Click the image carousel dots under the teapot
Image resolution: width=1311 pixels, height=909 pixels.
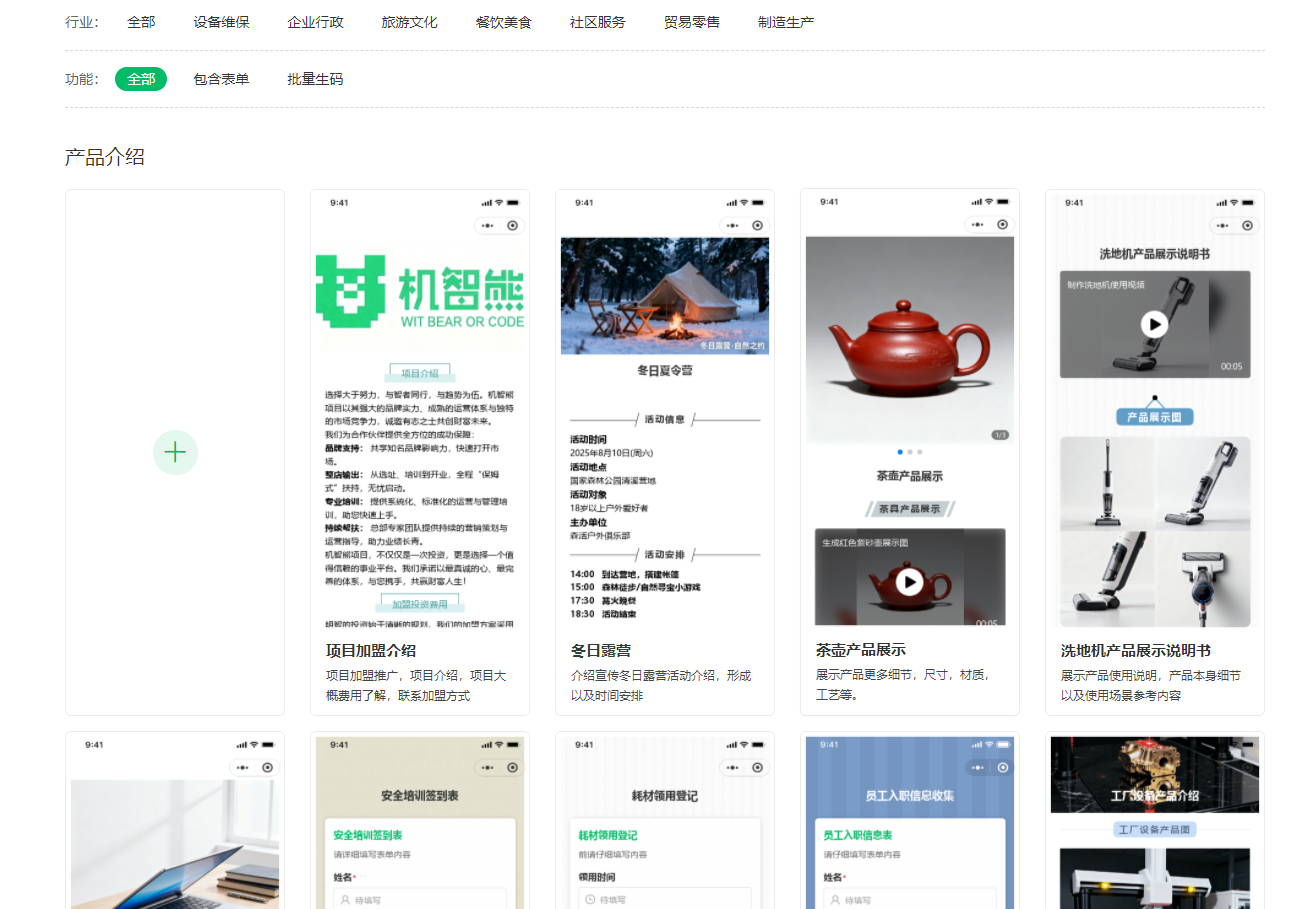(910, 452)
